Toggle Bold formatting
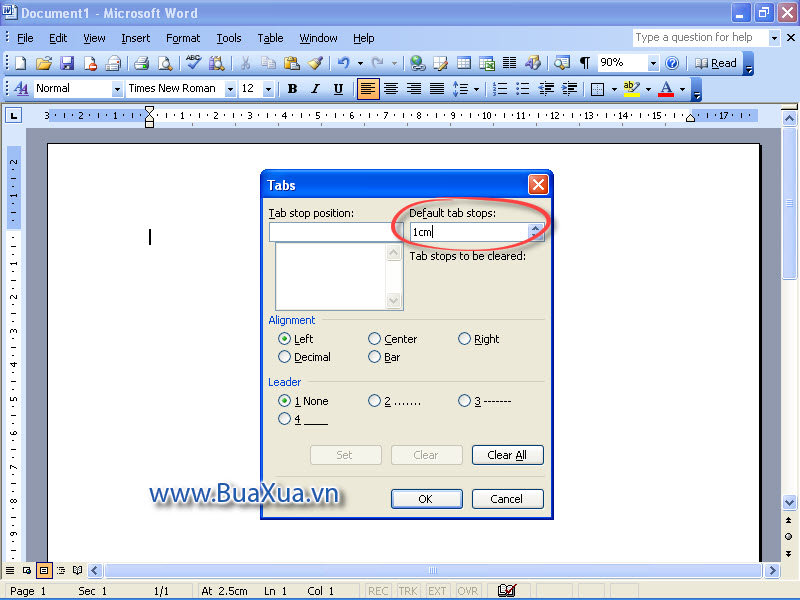 pyautogui.click(x=292, y=89)
